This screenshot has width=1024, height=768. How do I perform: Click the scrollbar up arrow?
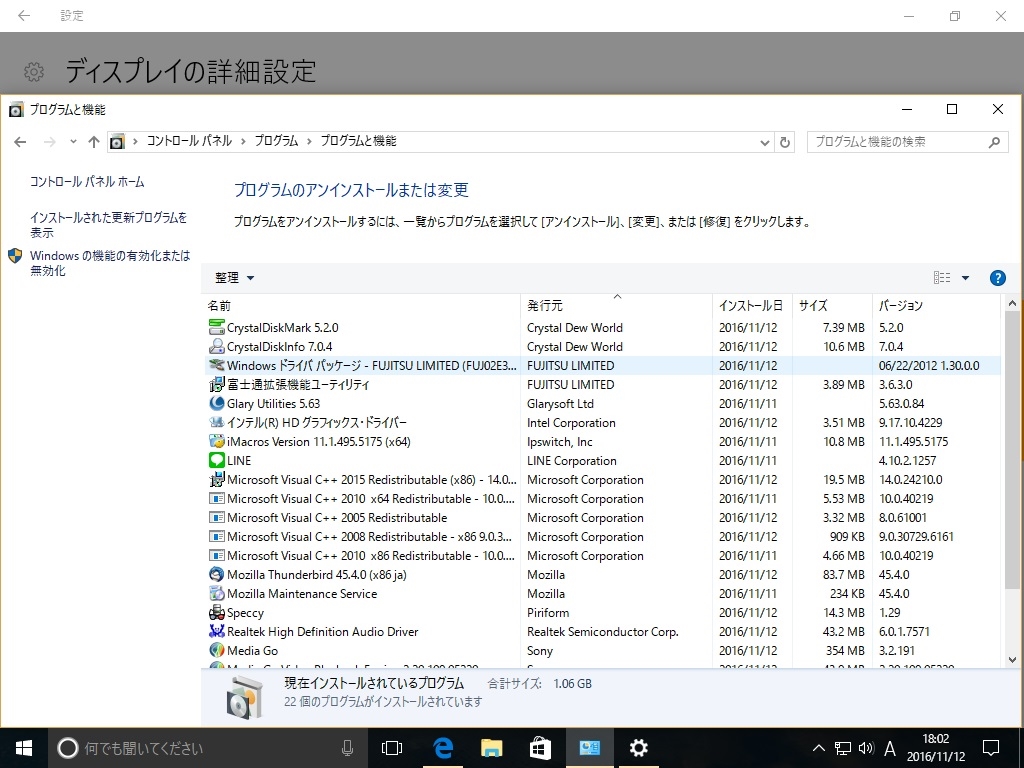[1012, 303]
